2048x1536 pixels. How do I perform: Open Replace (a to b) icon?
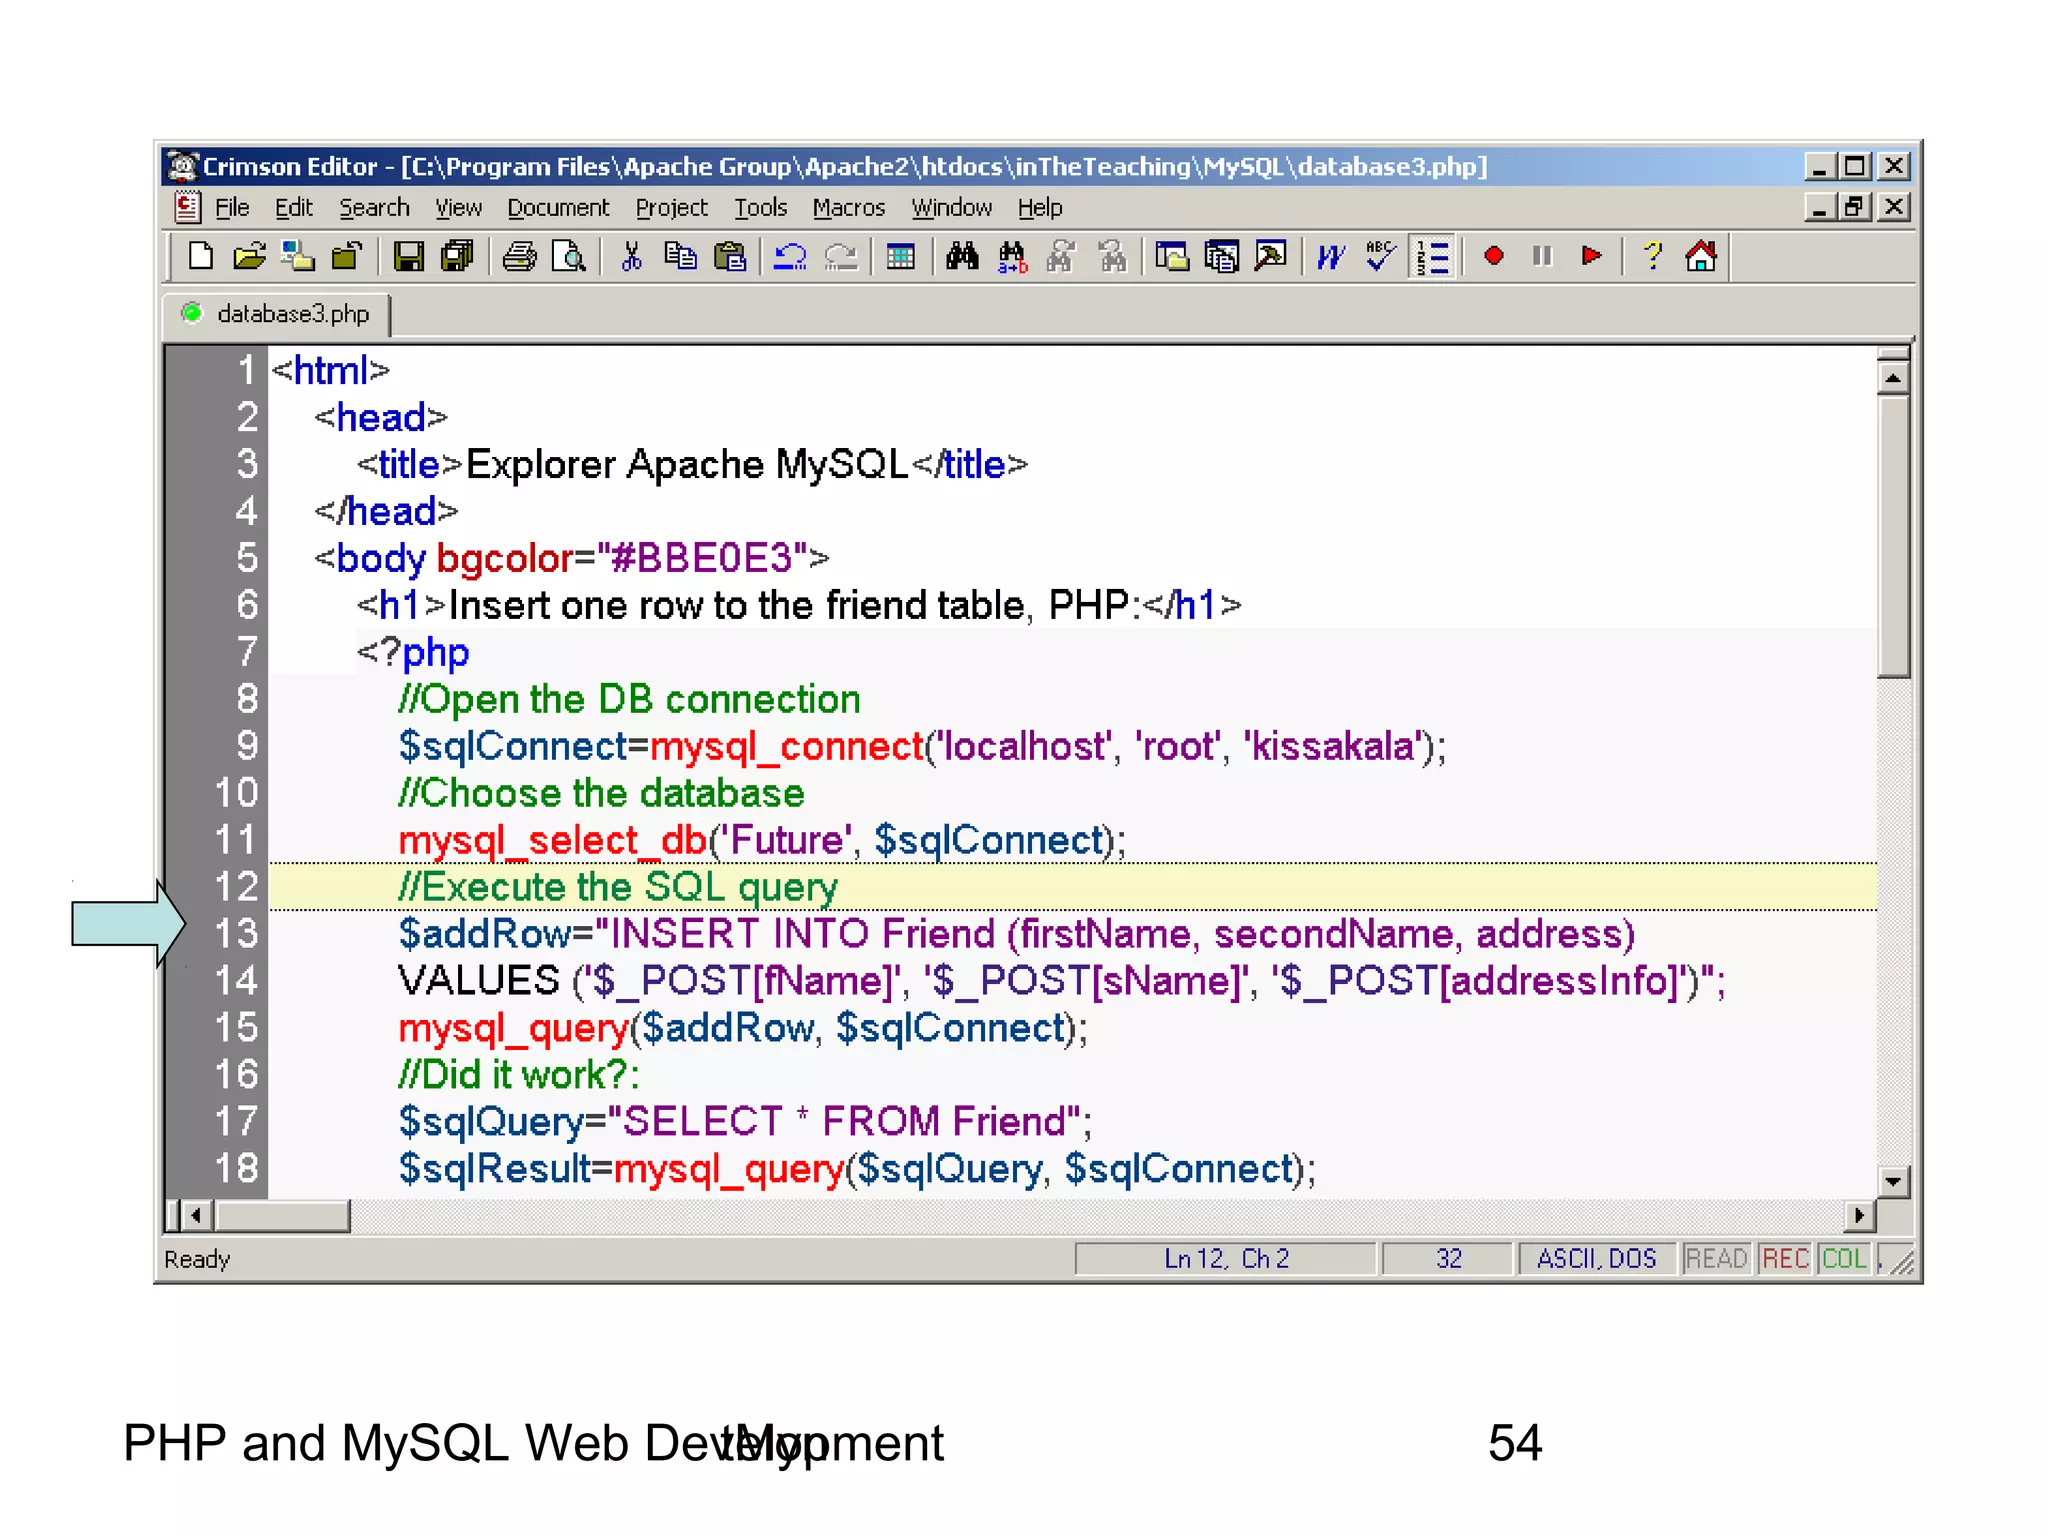point(1012,257)
